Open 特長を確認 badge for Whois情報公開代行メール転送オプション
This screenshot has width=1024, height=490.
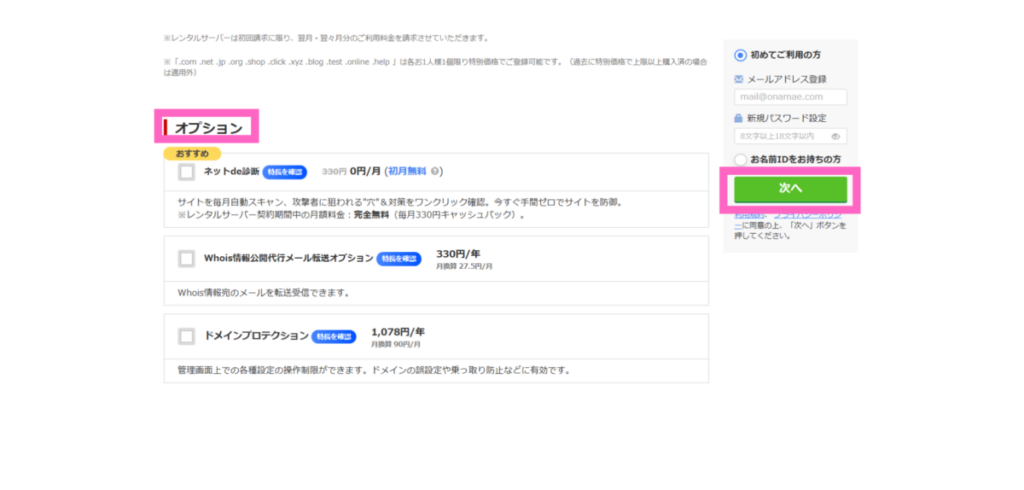click(398, 259)
